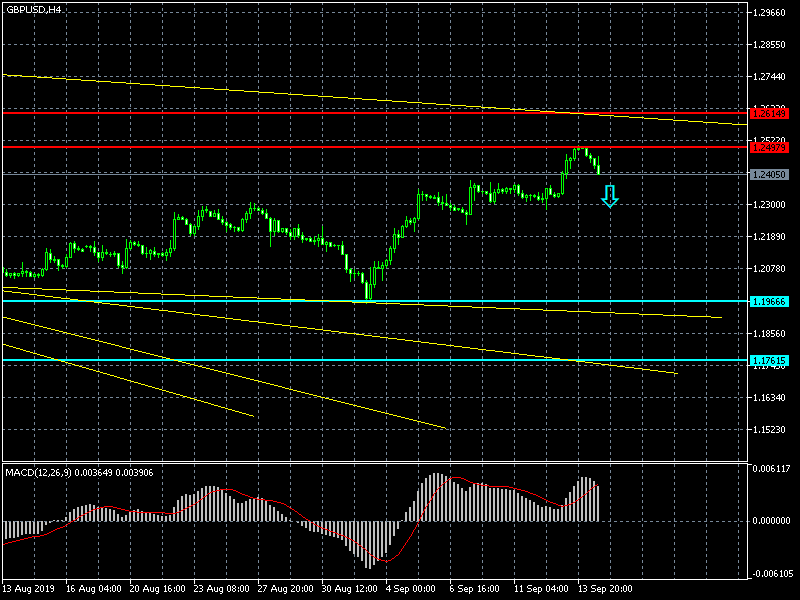
Task: Select the red 1.24979 price tag
Action: [x=769, y=147]
